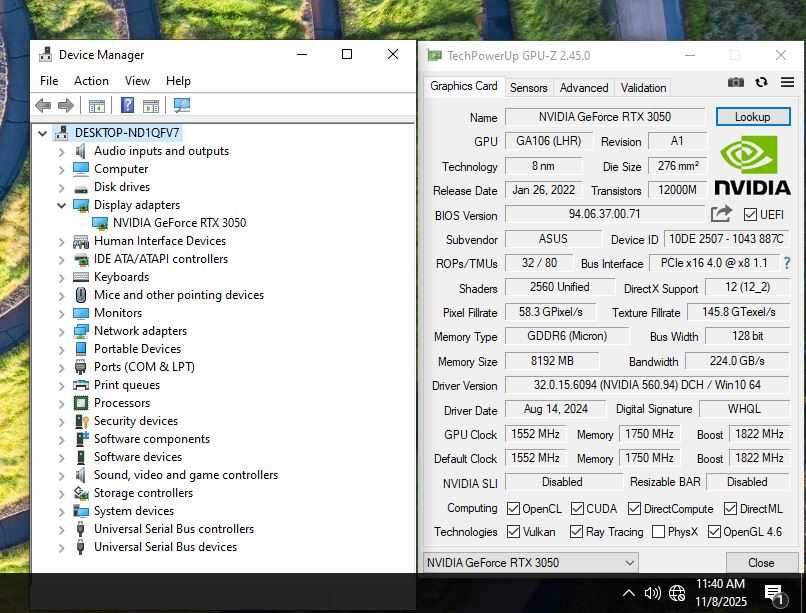The height and width of the screenshot is (613, 806).
Task: Toggle the UEFI checkbox
Action: 750,214
